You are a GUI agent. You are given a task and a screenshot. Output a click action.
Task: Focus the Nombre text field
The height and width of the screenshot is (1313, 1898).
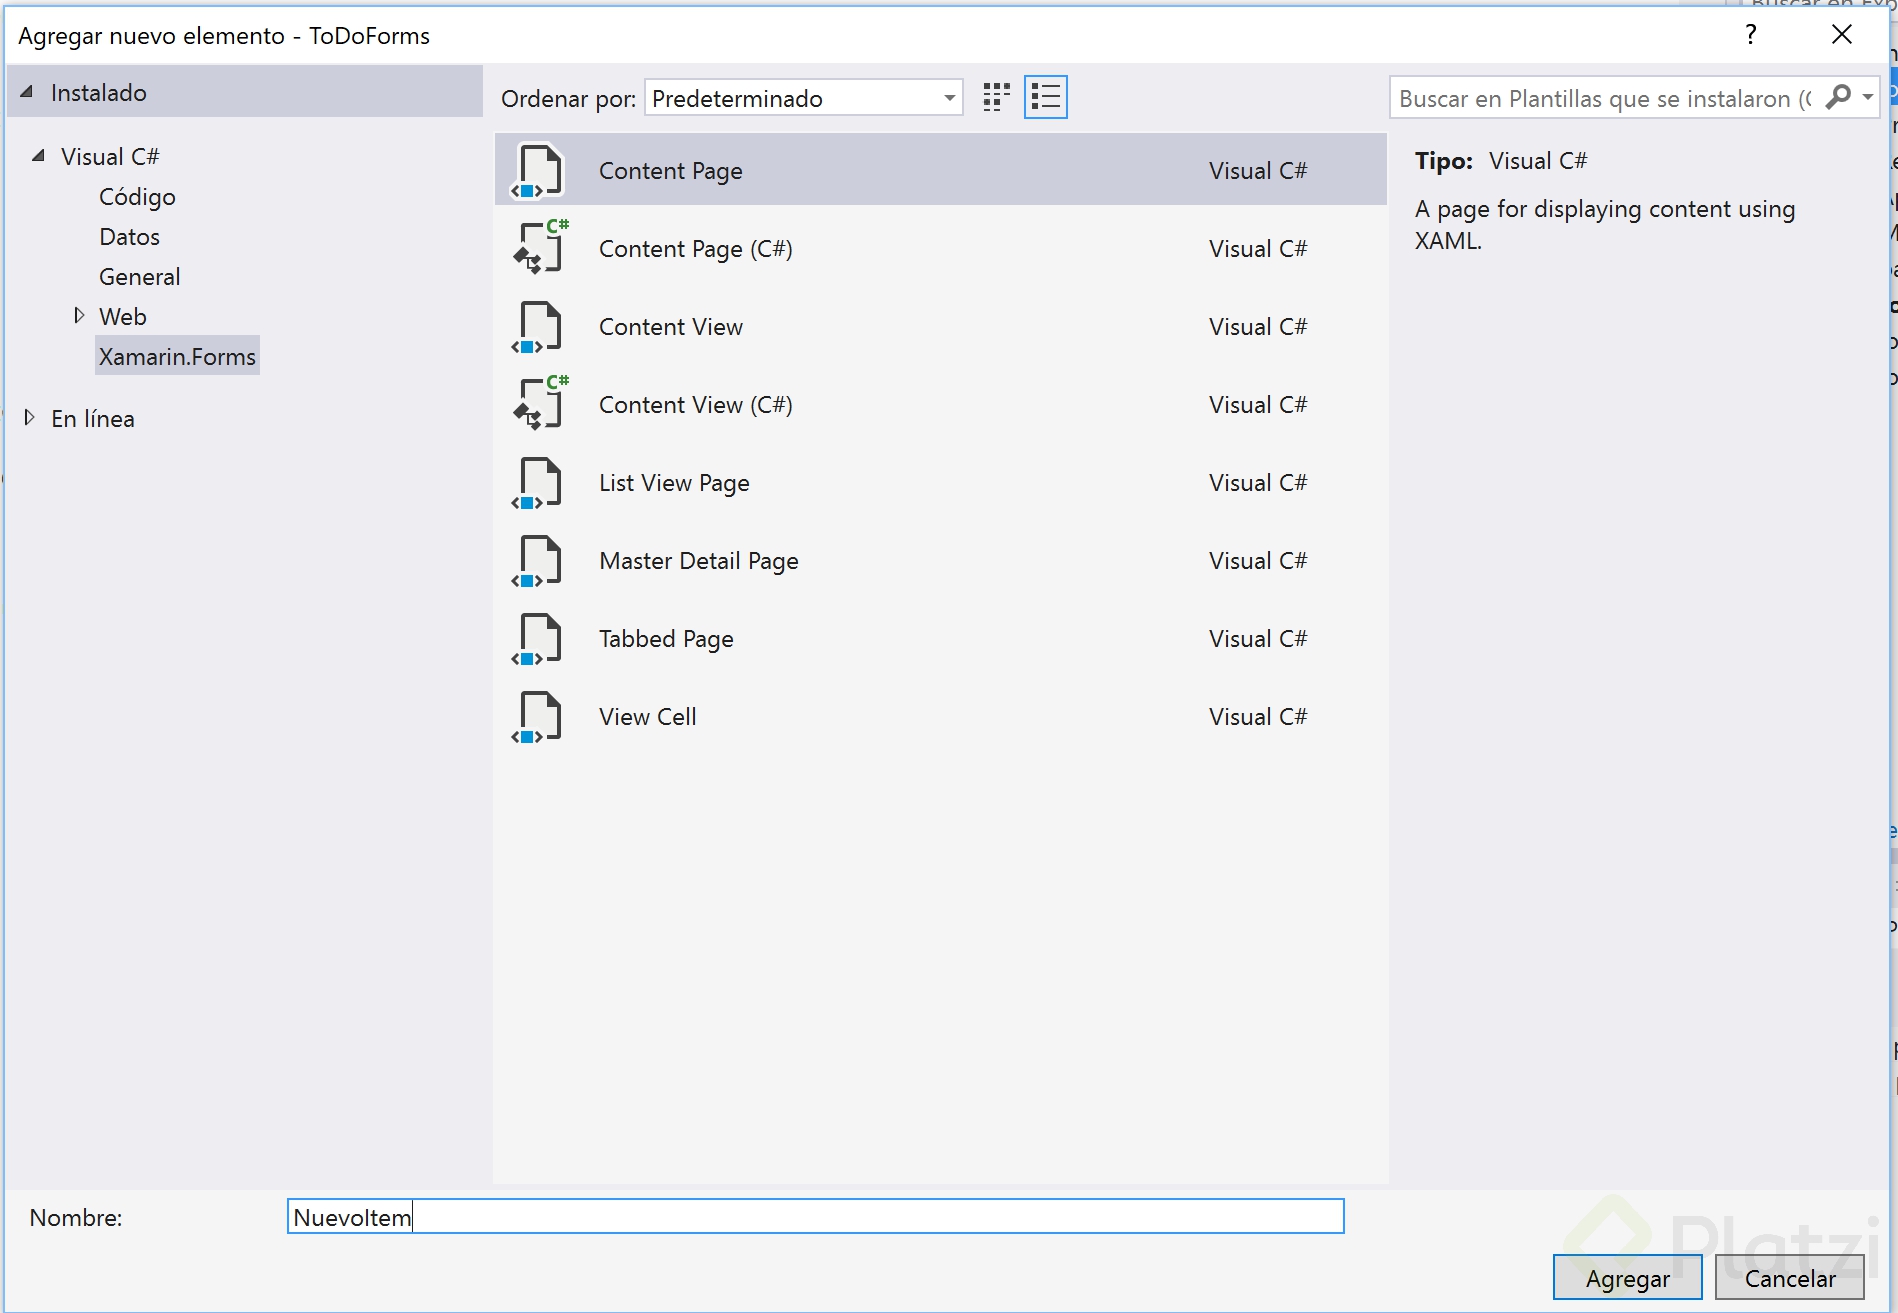(816, 1217)
